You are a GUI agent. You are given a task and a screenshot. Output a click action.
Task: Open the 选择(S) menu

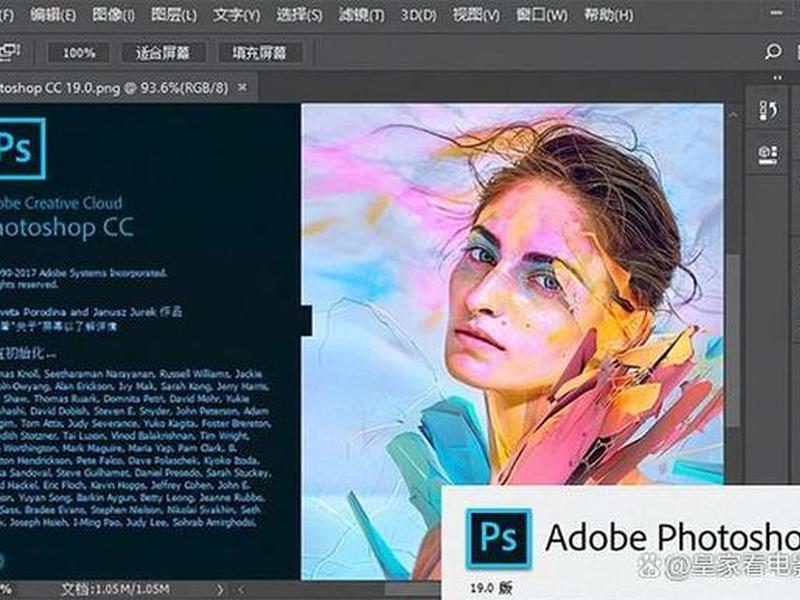click(299, 15)
